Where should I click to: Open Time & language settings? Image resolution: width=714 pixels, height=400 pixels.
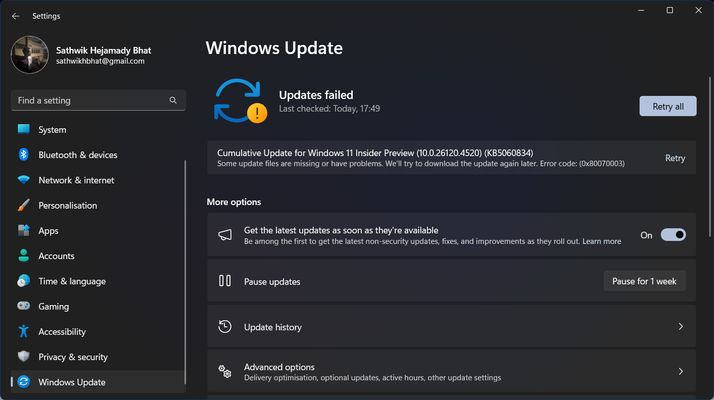click(98, 282)
